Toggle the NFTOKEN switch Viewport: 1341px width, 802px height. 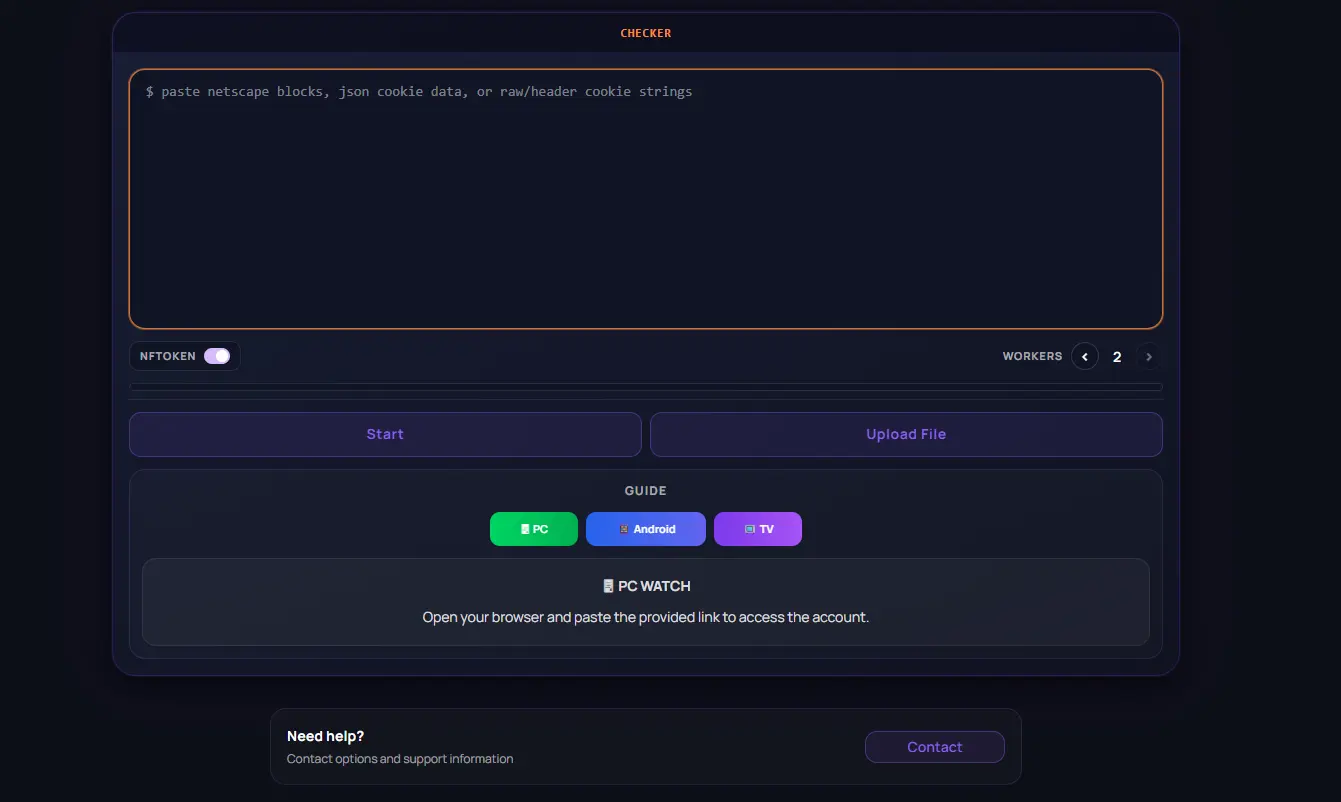[217, 356]
